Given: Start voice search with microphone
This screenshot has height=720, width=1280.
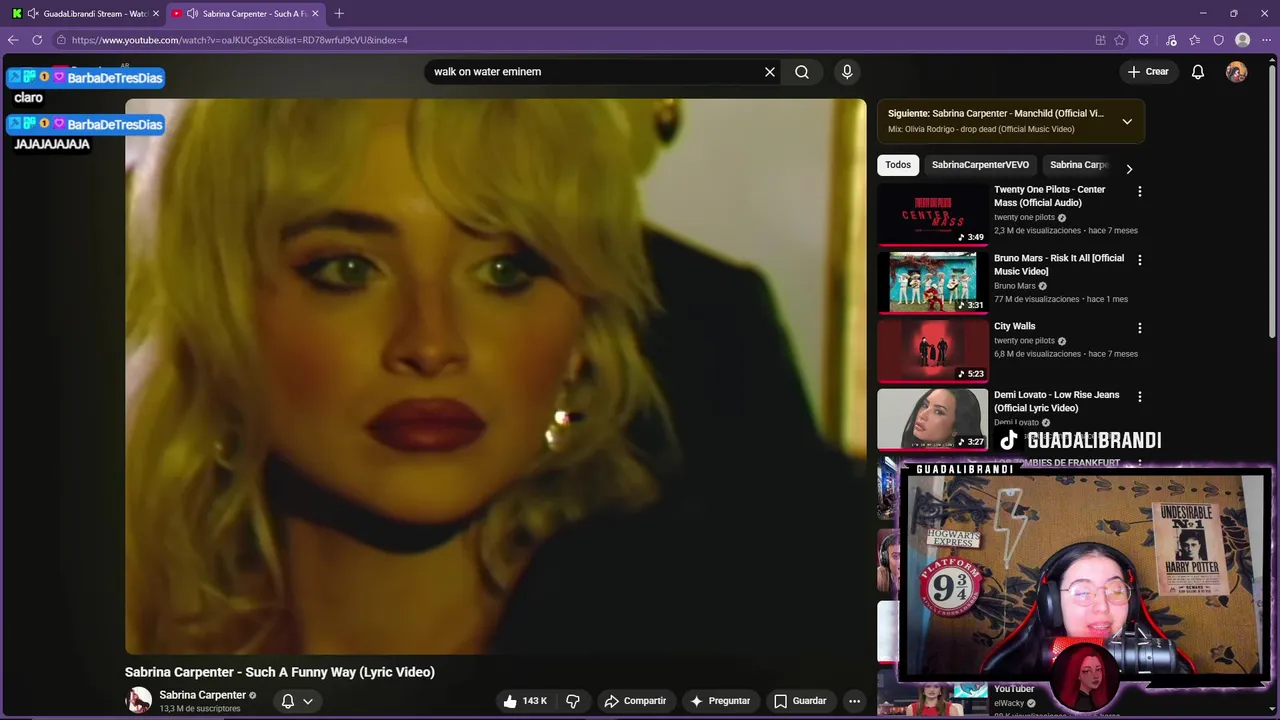Looking at the screenshot, I should tap(847, 72).
